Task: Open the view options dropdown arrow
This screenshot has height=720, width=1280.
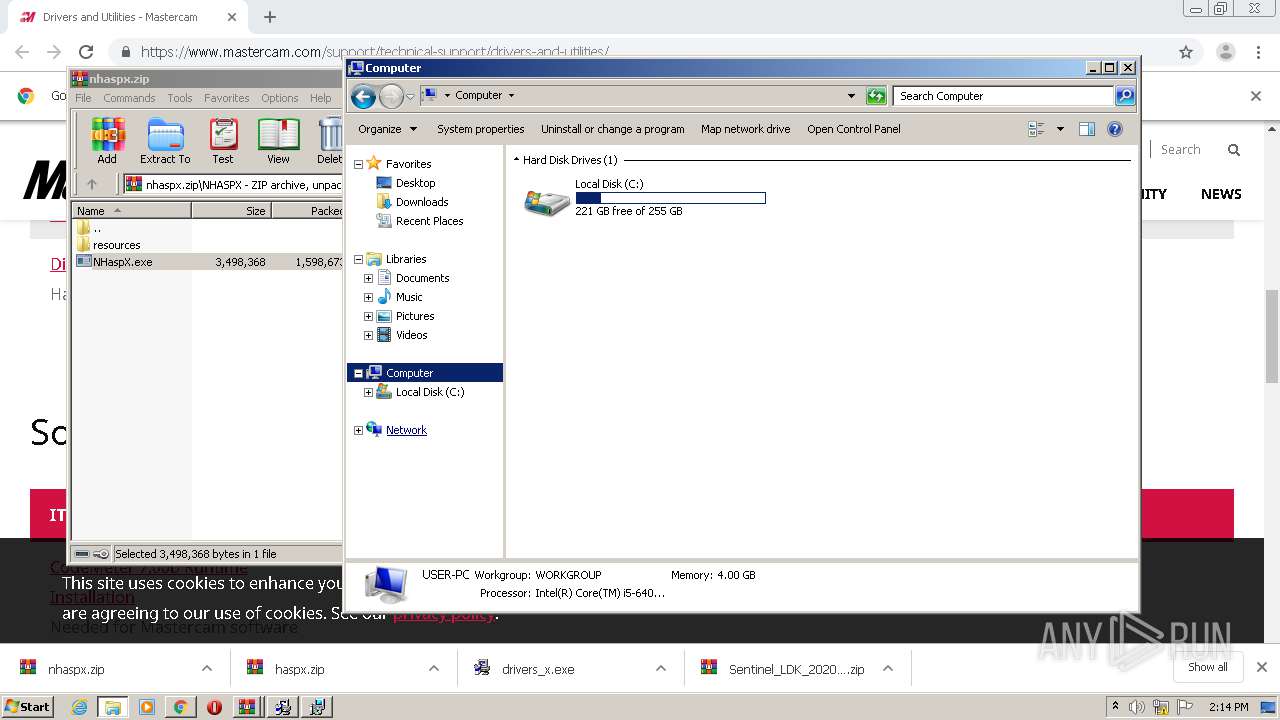Action: 1060,129
